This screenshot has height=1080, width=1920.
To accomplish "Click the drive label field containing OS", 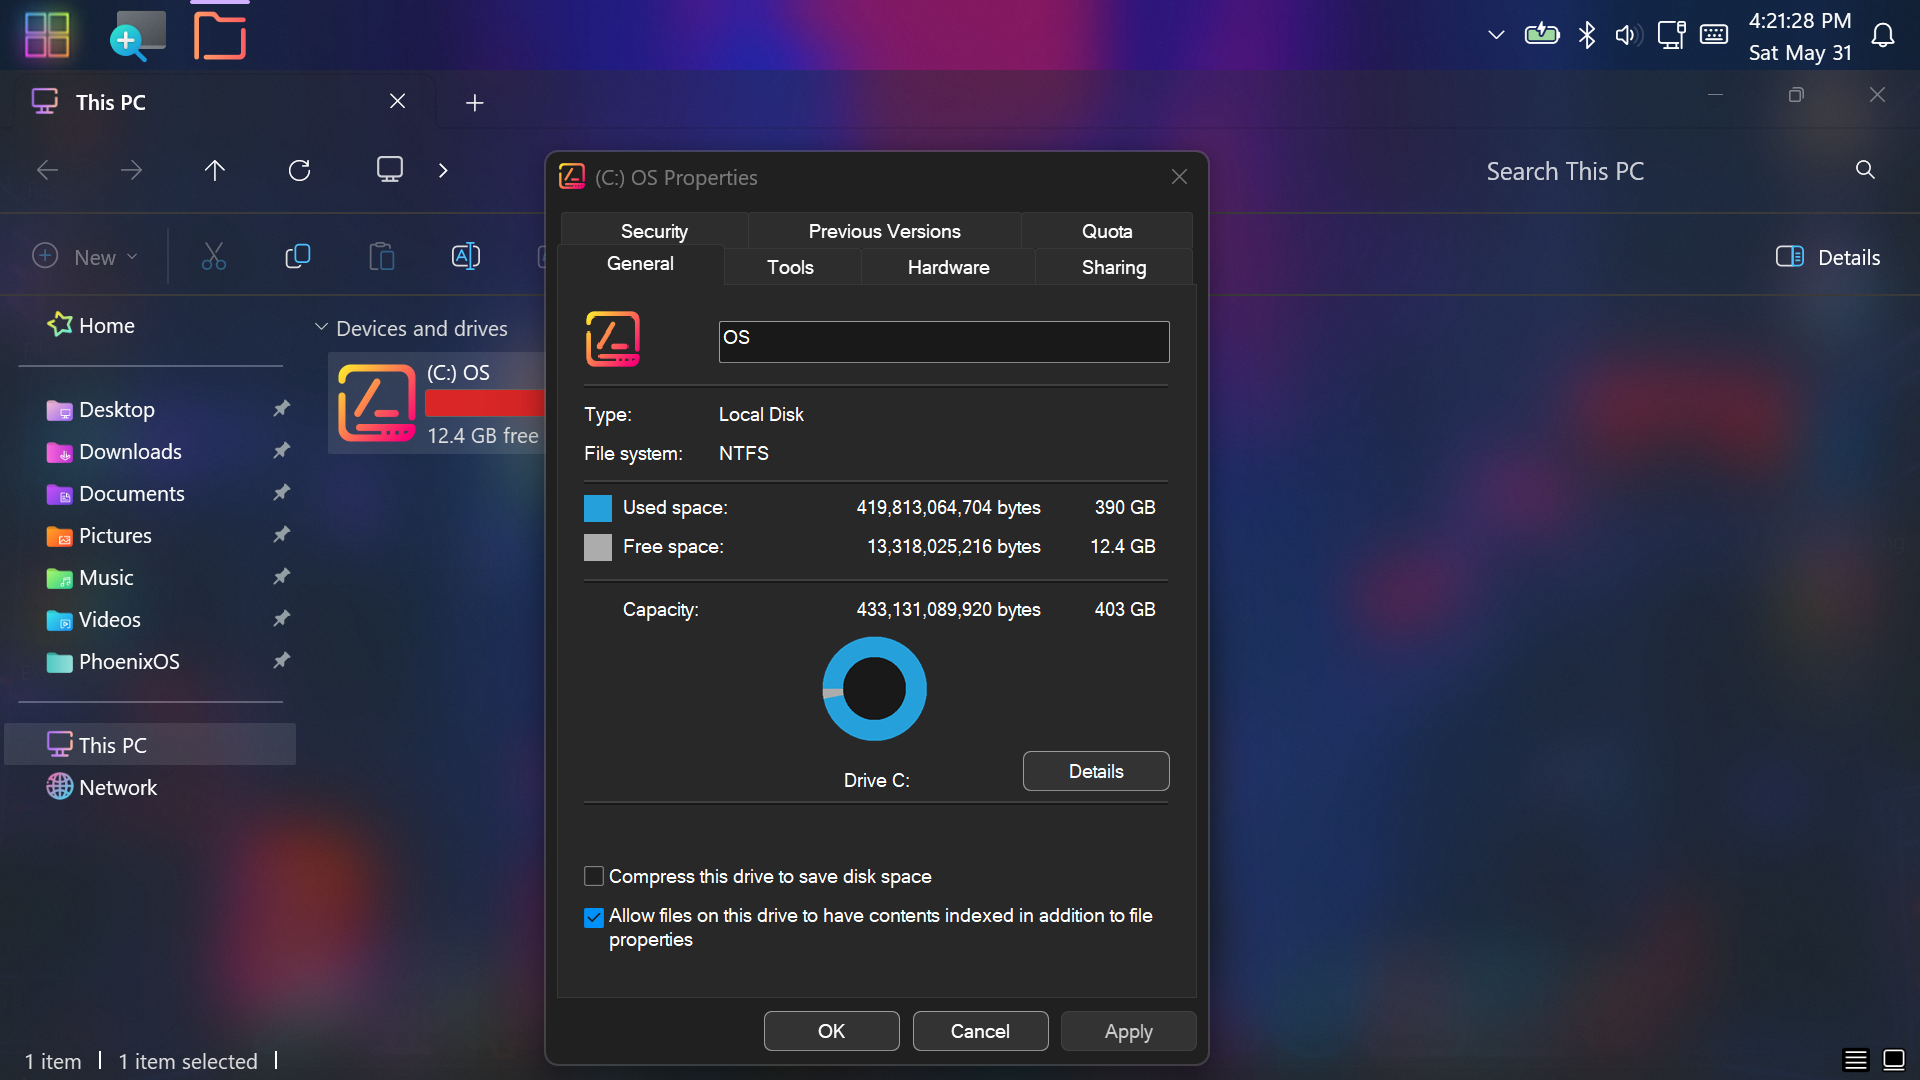I will click(944, 342).
